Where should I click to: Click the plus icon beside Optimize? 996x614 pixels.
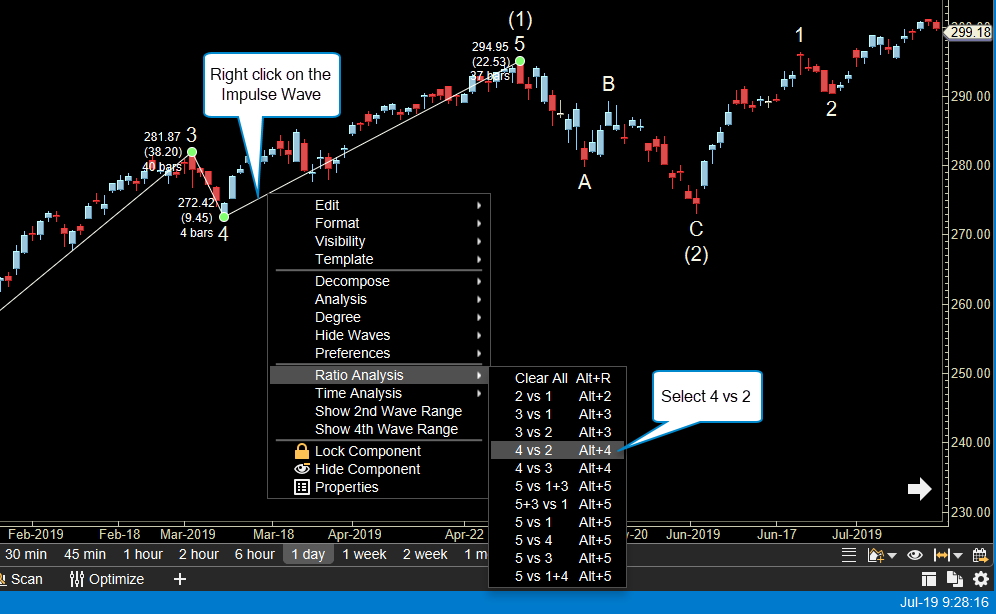(180, 579)
